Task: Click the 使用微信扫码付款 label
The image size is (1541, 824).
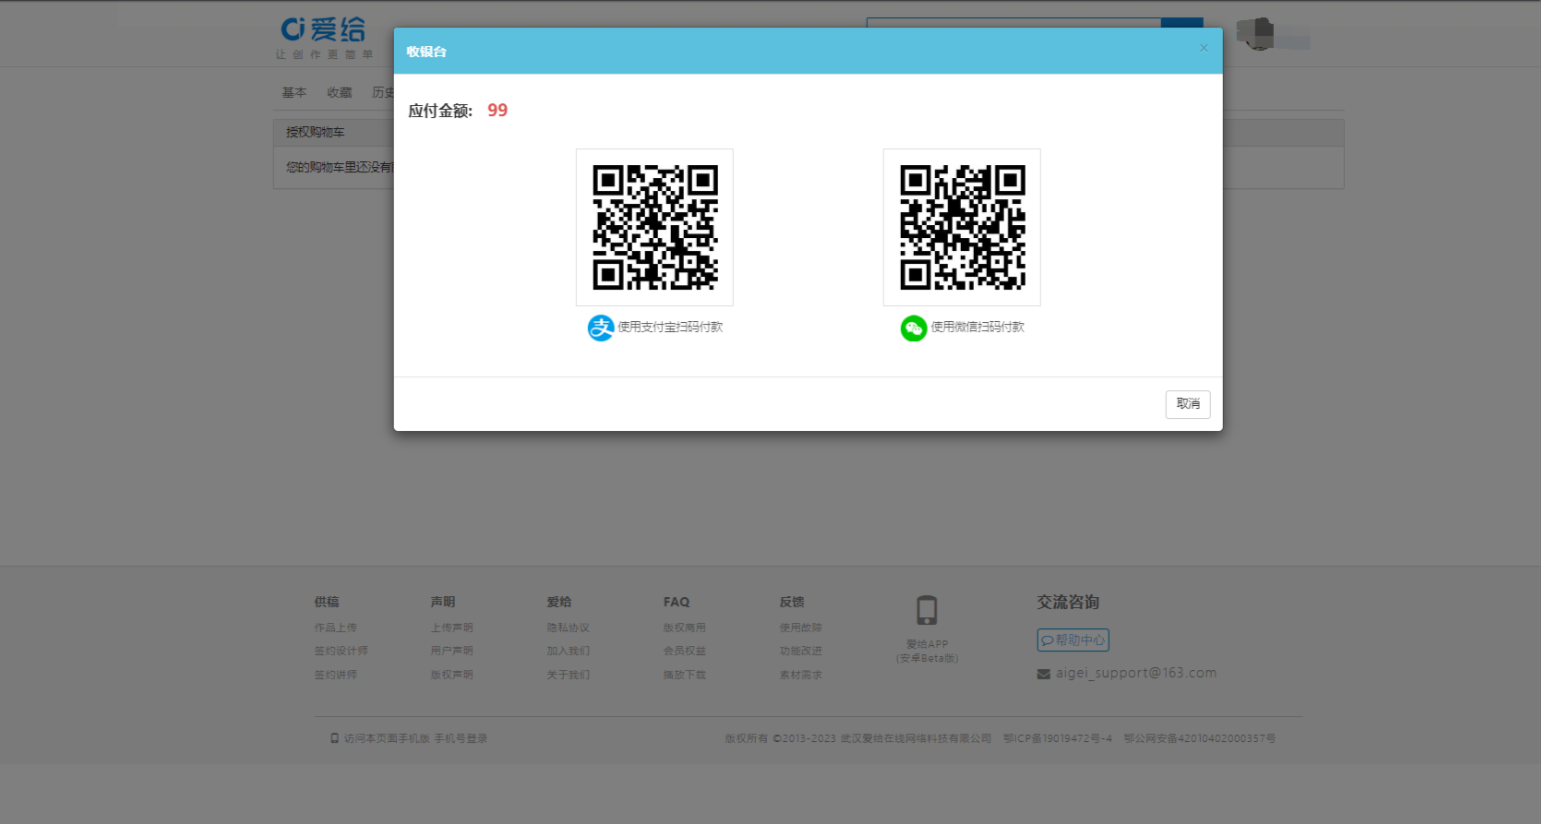Action: 978,327
